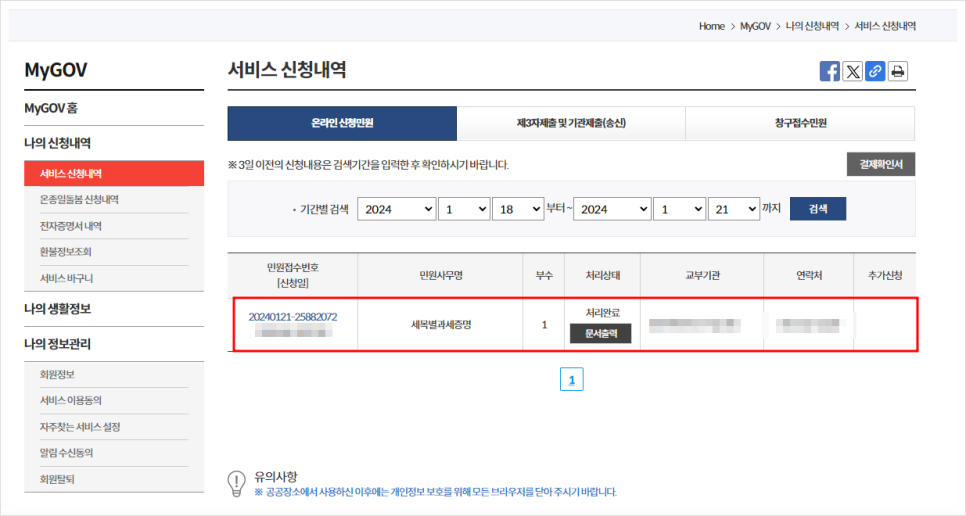Open application number 20240121-25882072 link
This screenshot has width=966, height=516.
(293, 317)
